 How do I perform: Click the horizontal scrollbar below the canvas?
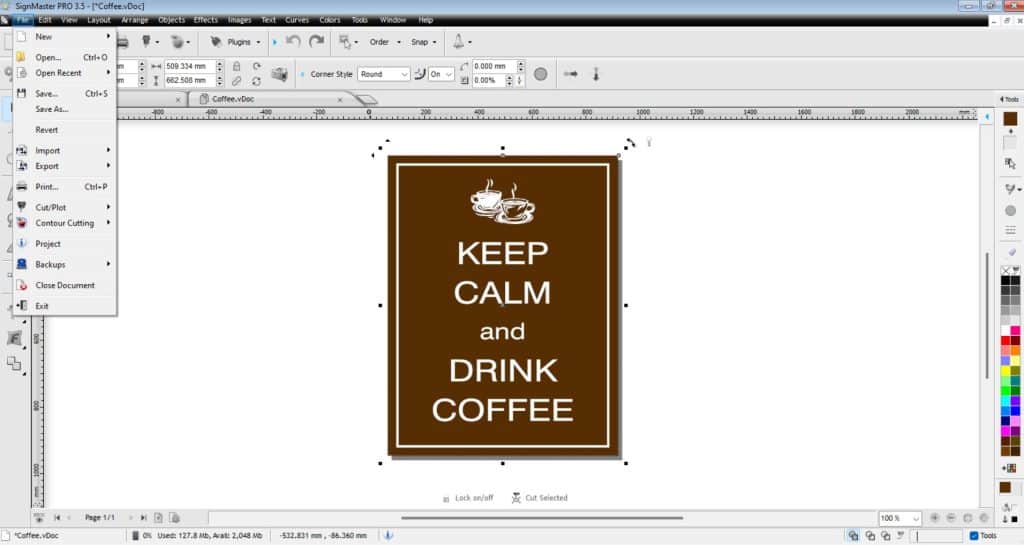pos(542,518)
